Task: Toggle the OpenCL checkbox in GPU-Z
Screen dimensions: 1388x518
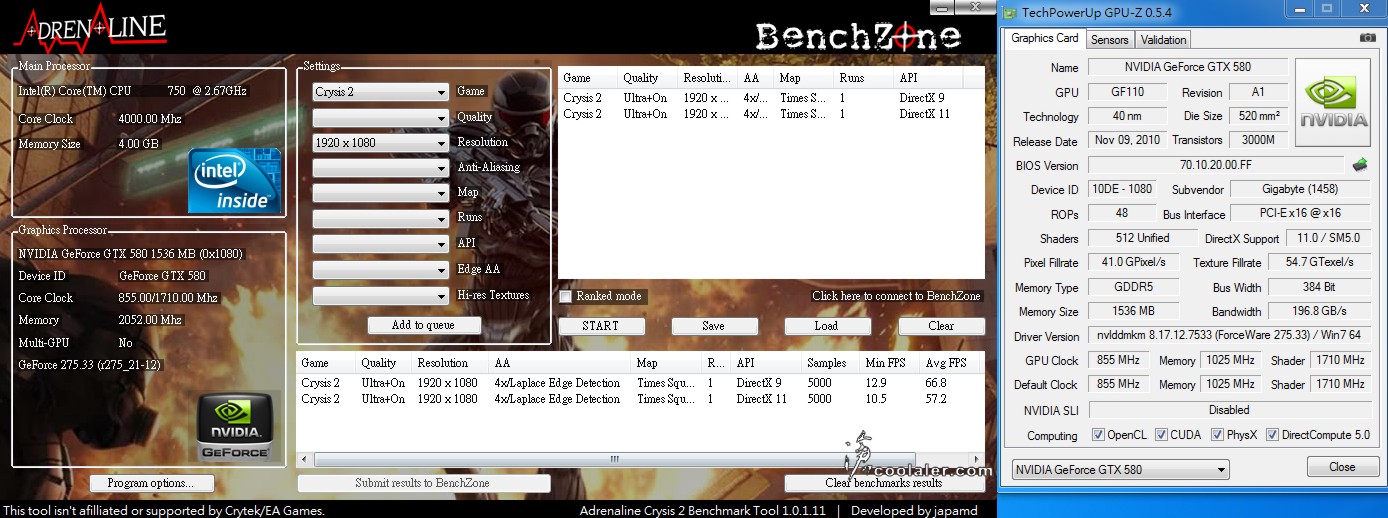Action: pos(1098,435)
